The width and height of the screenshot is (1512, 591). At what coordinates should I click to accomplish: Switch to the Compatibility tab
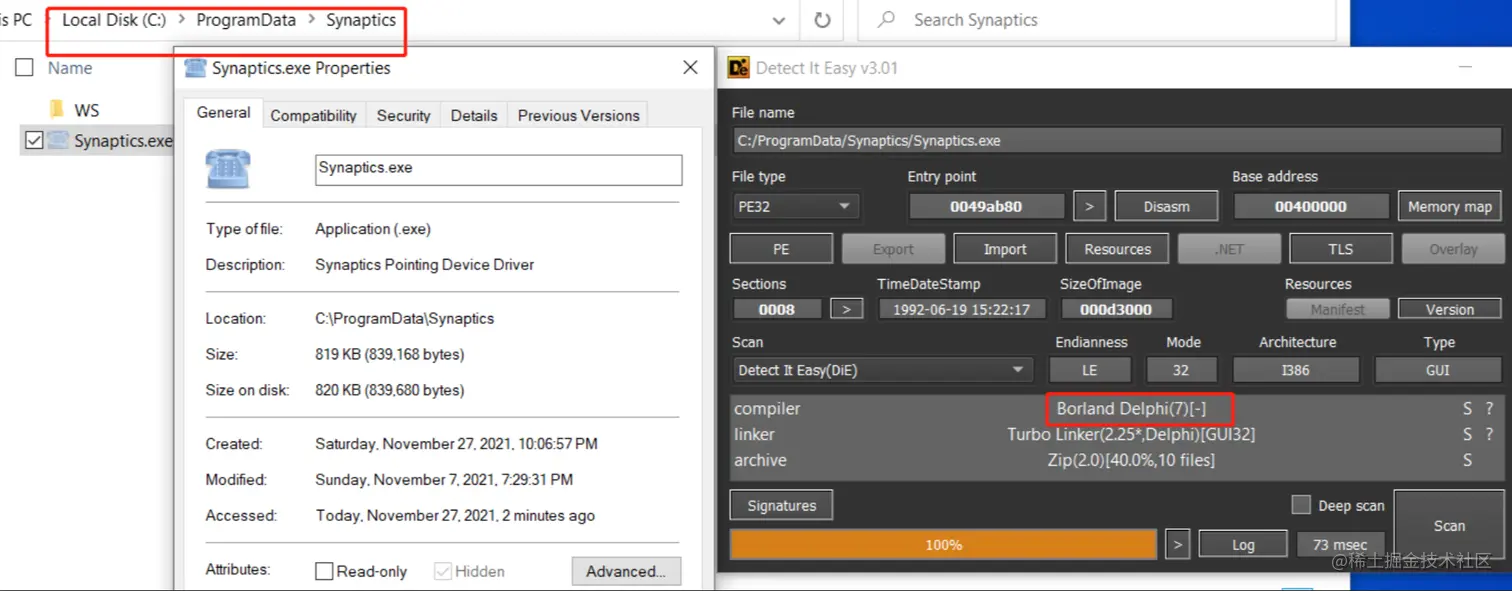(x=313, y=115)
